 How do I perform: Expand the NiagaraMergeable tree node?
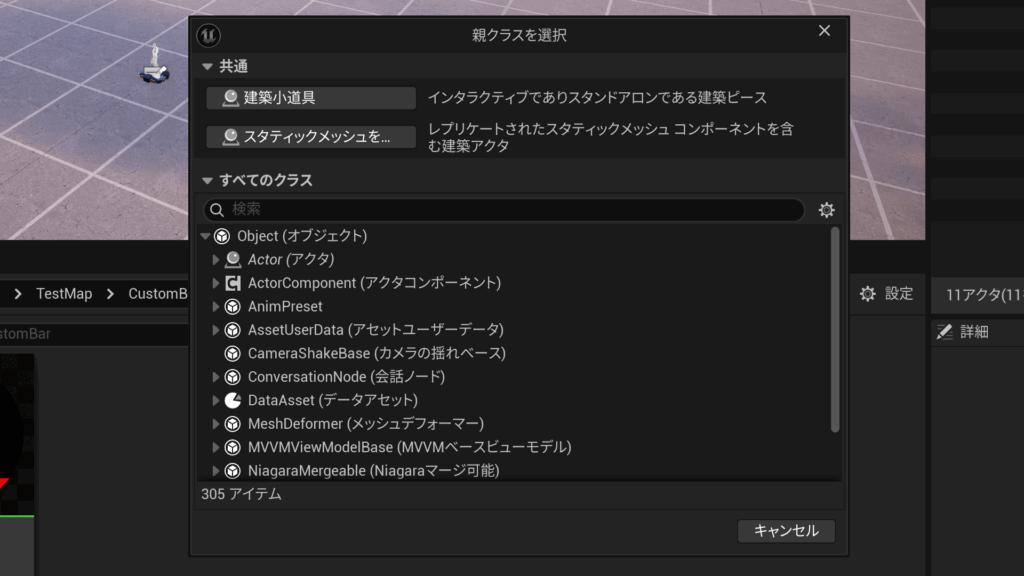click(x=216, y=471)
